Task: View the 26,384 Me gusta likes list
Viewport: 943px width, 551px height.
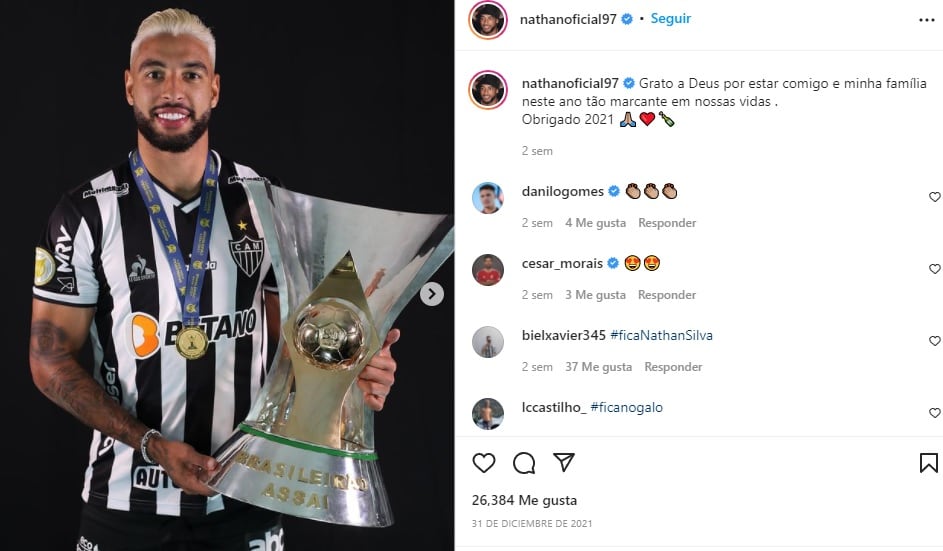Action: point(524,500)
